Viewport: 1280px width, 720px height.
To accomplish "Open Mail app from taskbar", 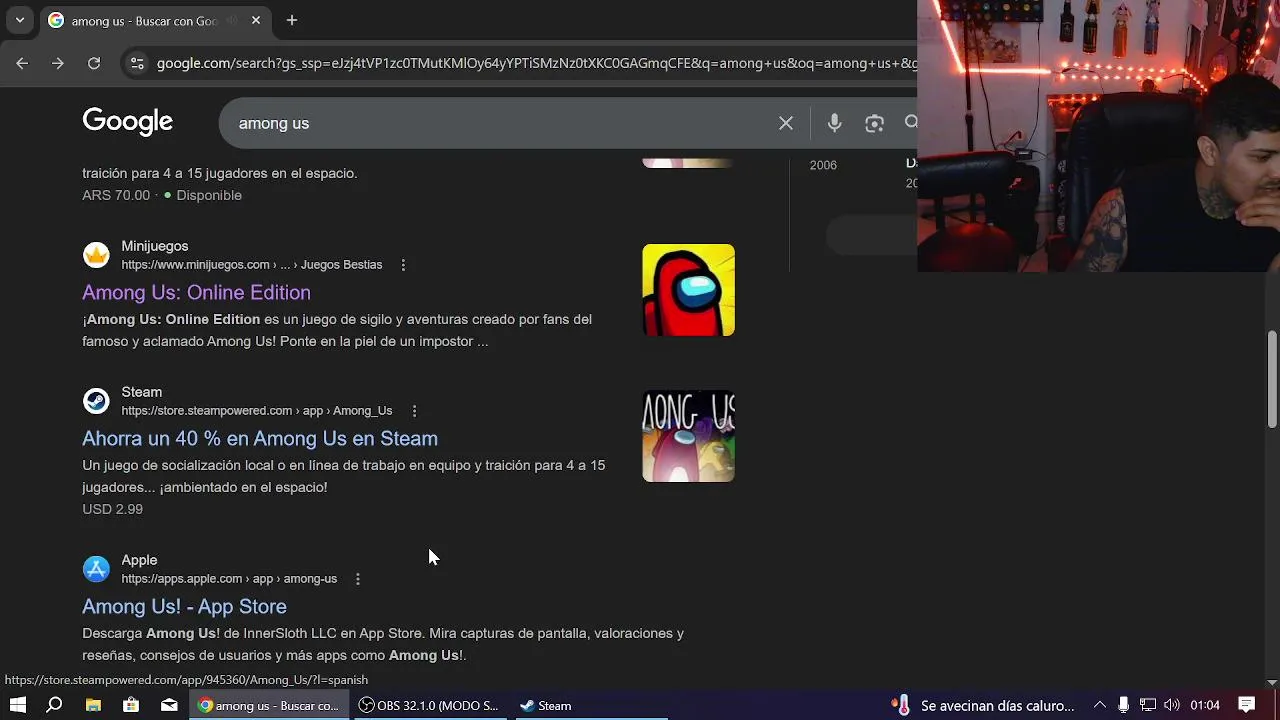I will pos(169,705).
